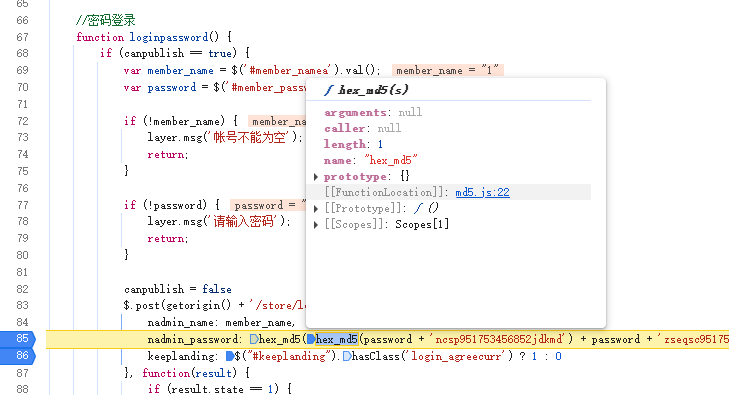The image size is (729, 395).
Task: Click the inline breakpoint marker before hasClass
Action: point(347,356)
